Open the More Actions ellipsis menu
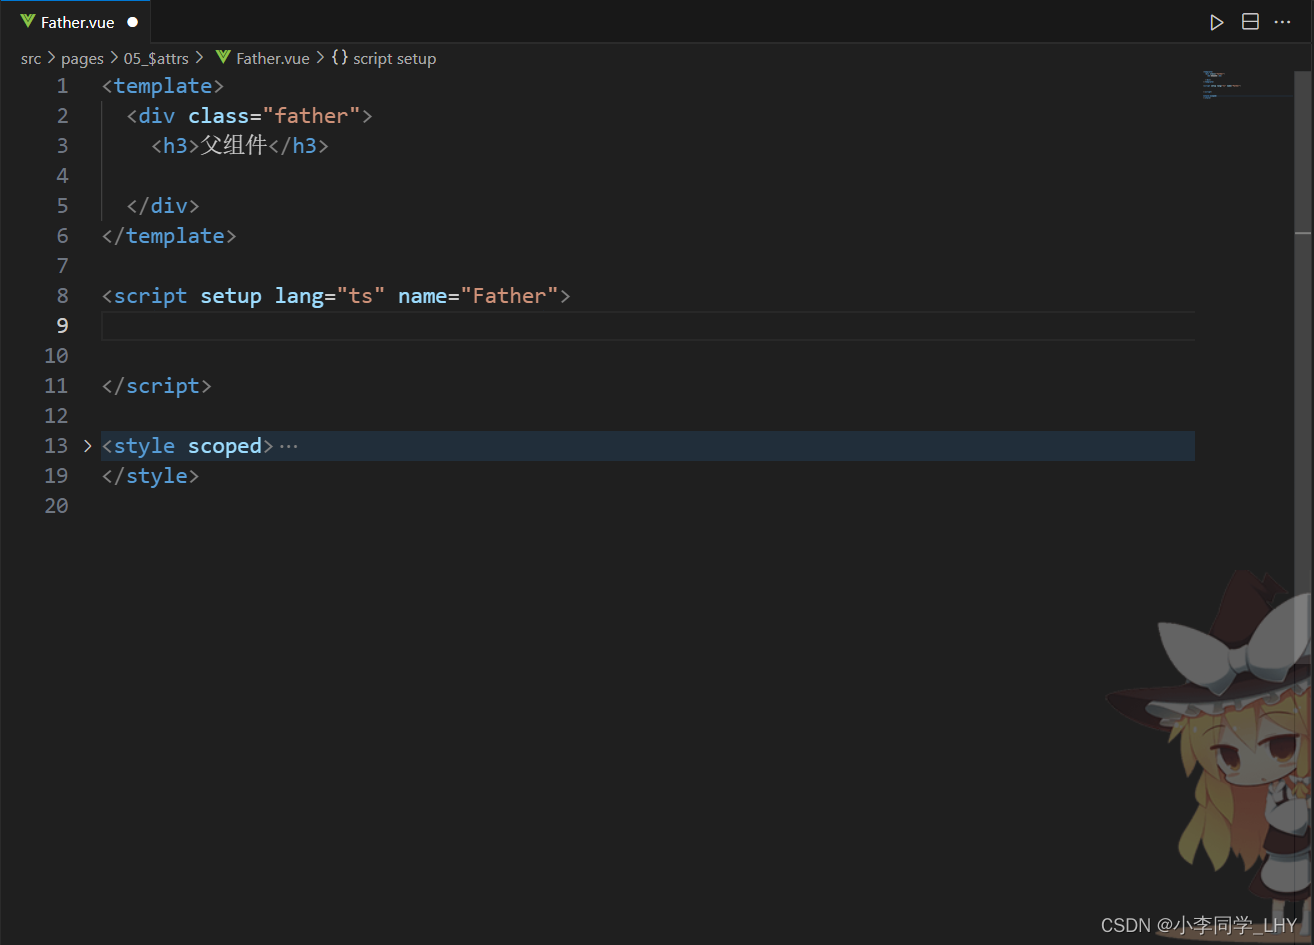The width and height of the screenshot is (1314, 945). click(x=1282, y=22)
